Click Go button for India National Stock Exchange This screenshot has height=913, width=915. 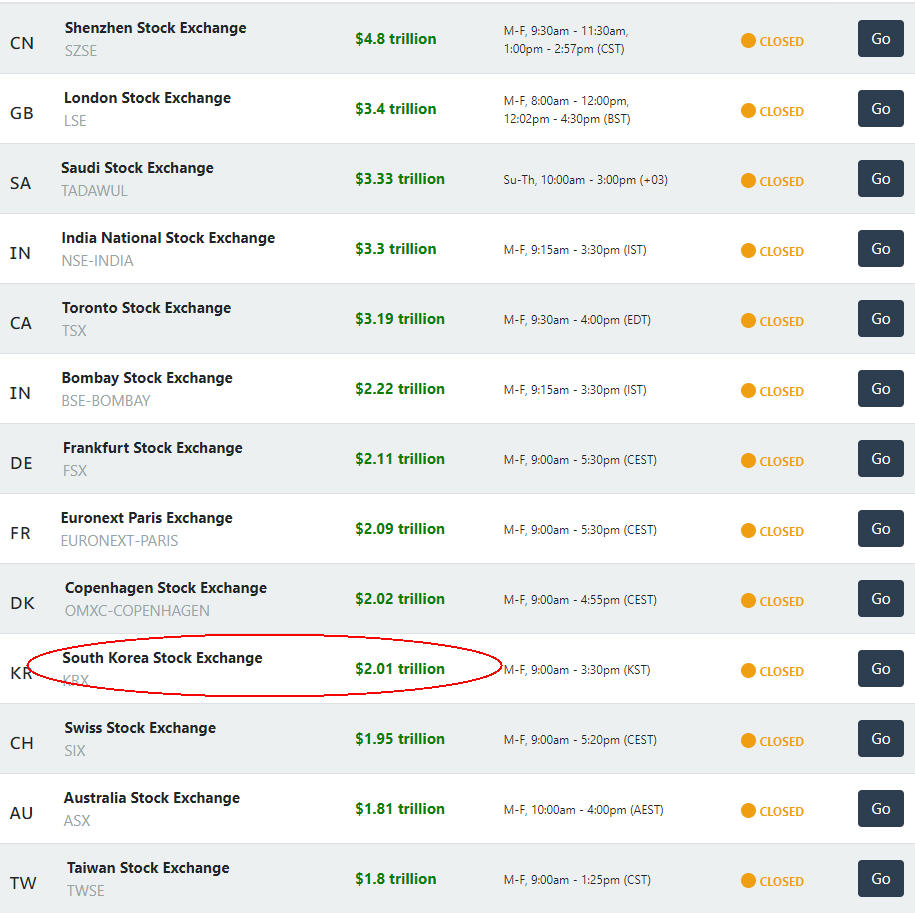tap(880, 249)
